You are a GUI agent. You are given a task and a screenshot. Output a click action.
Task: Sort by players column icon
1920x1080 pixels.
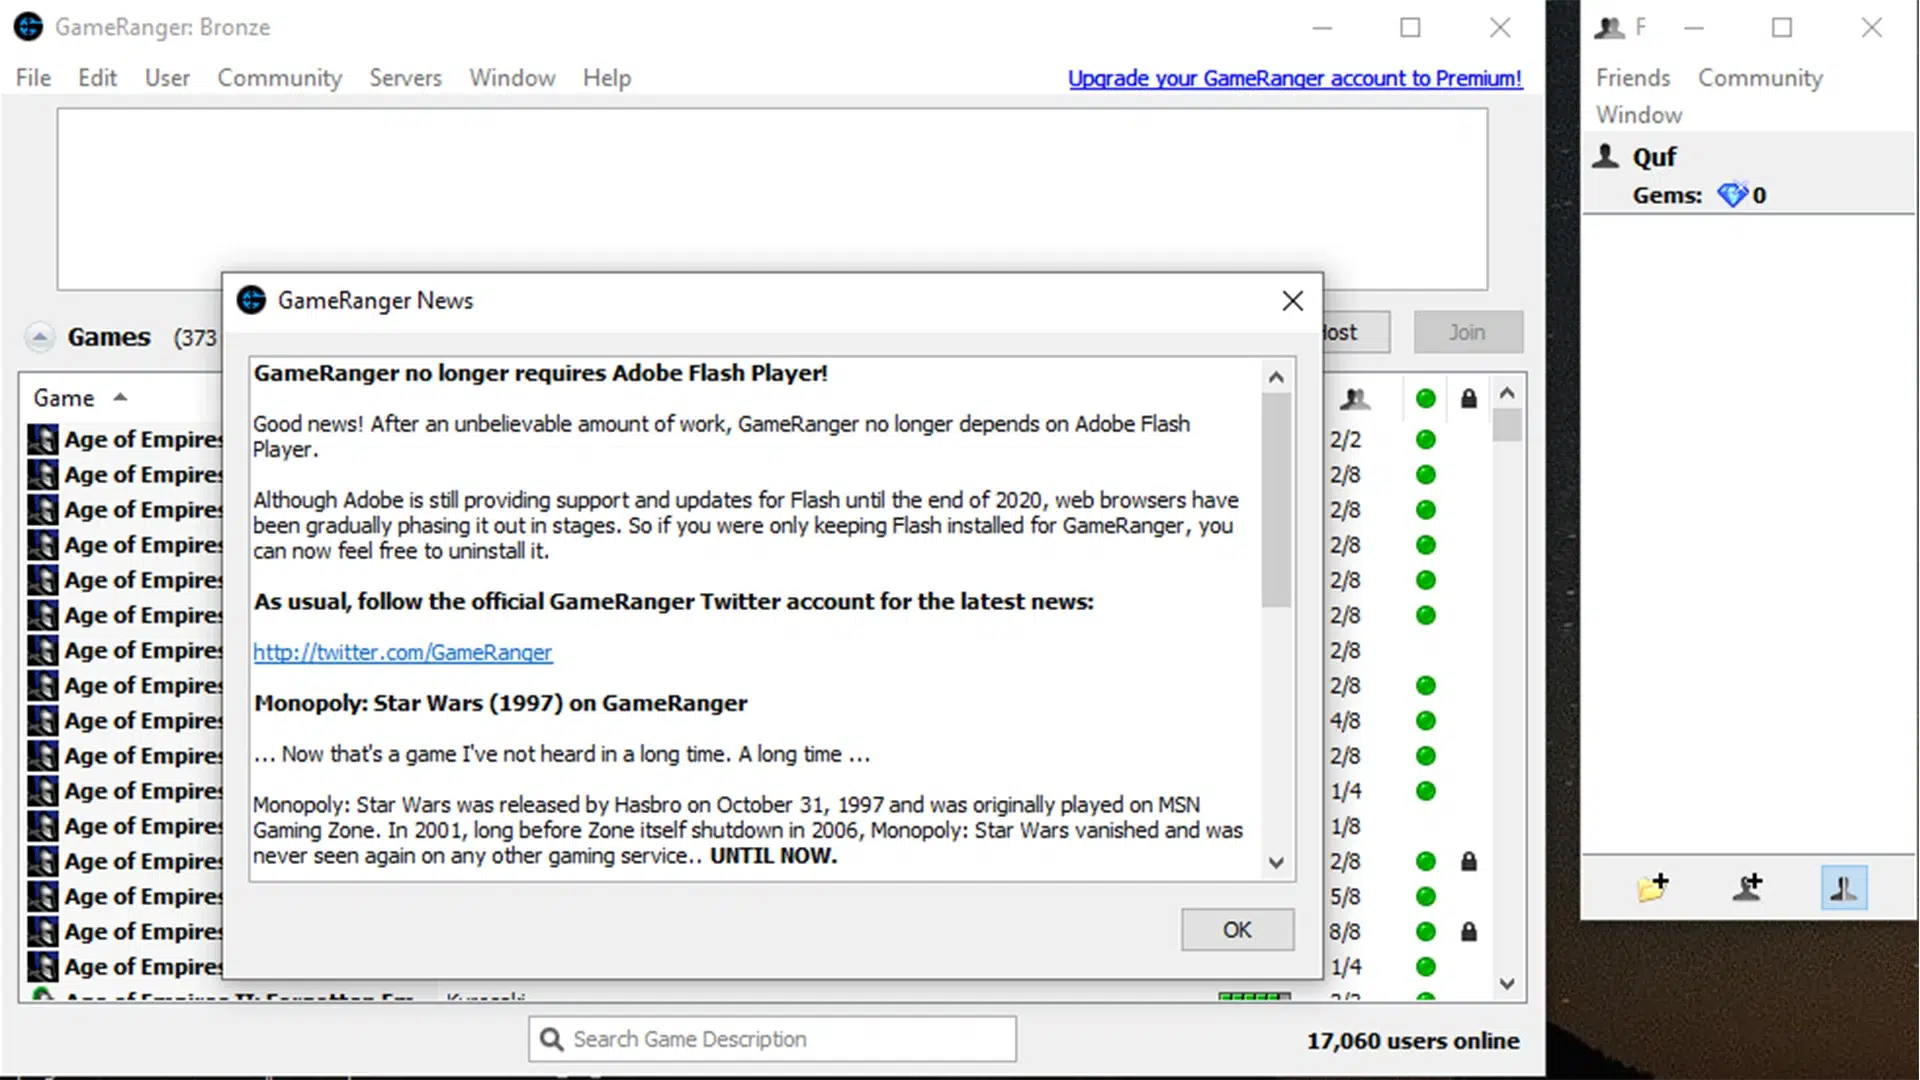pos(1355,399)
